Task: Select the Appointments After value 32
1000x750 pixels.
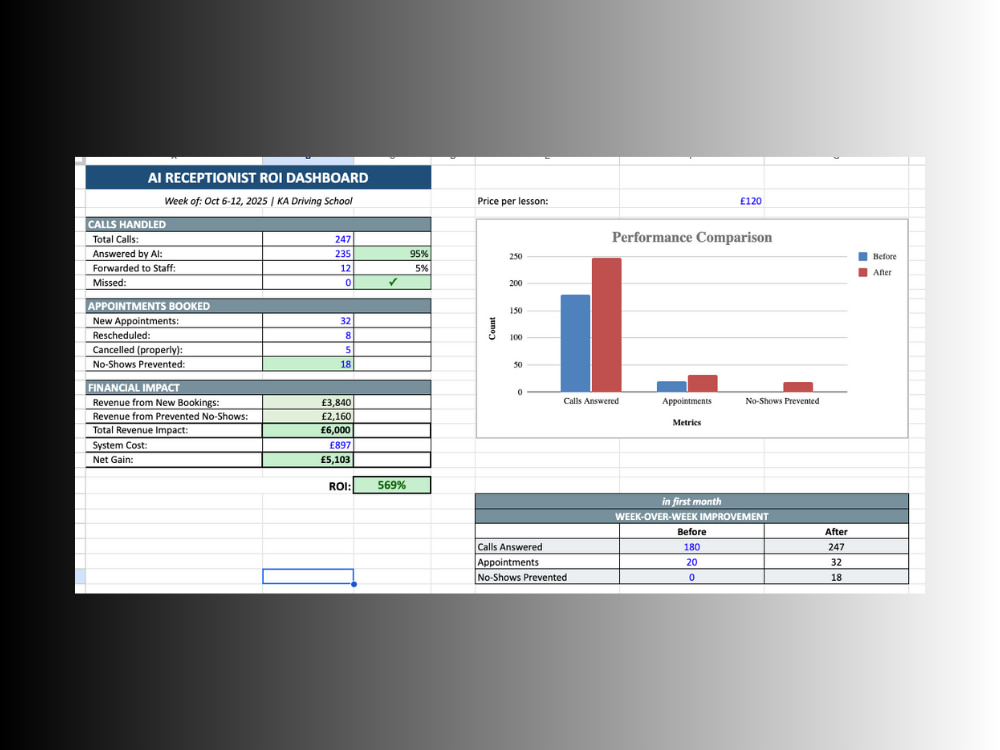Action: (x=836, y=562)
